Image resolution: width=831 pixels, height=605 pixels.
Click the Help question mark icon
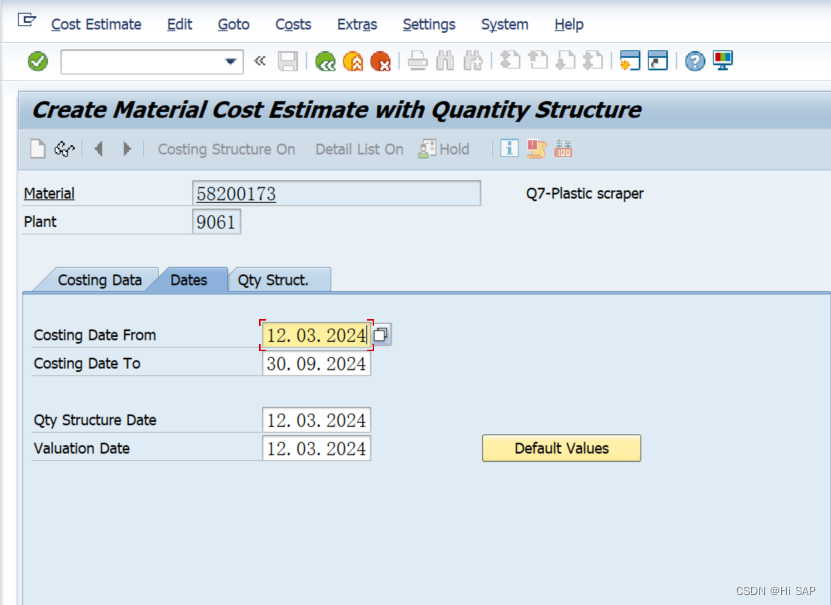(692, 61)
